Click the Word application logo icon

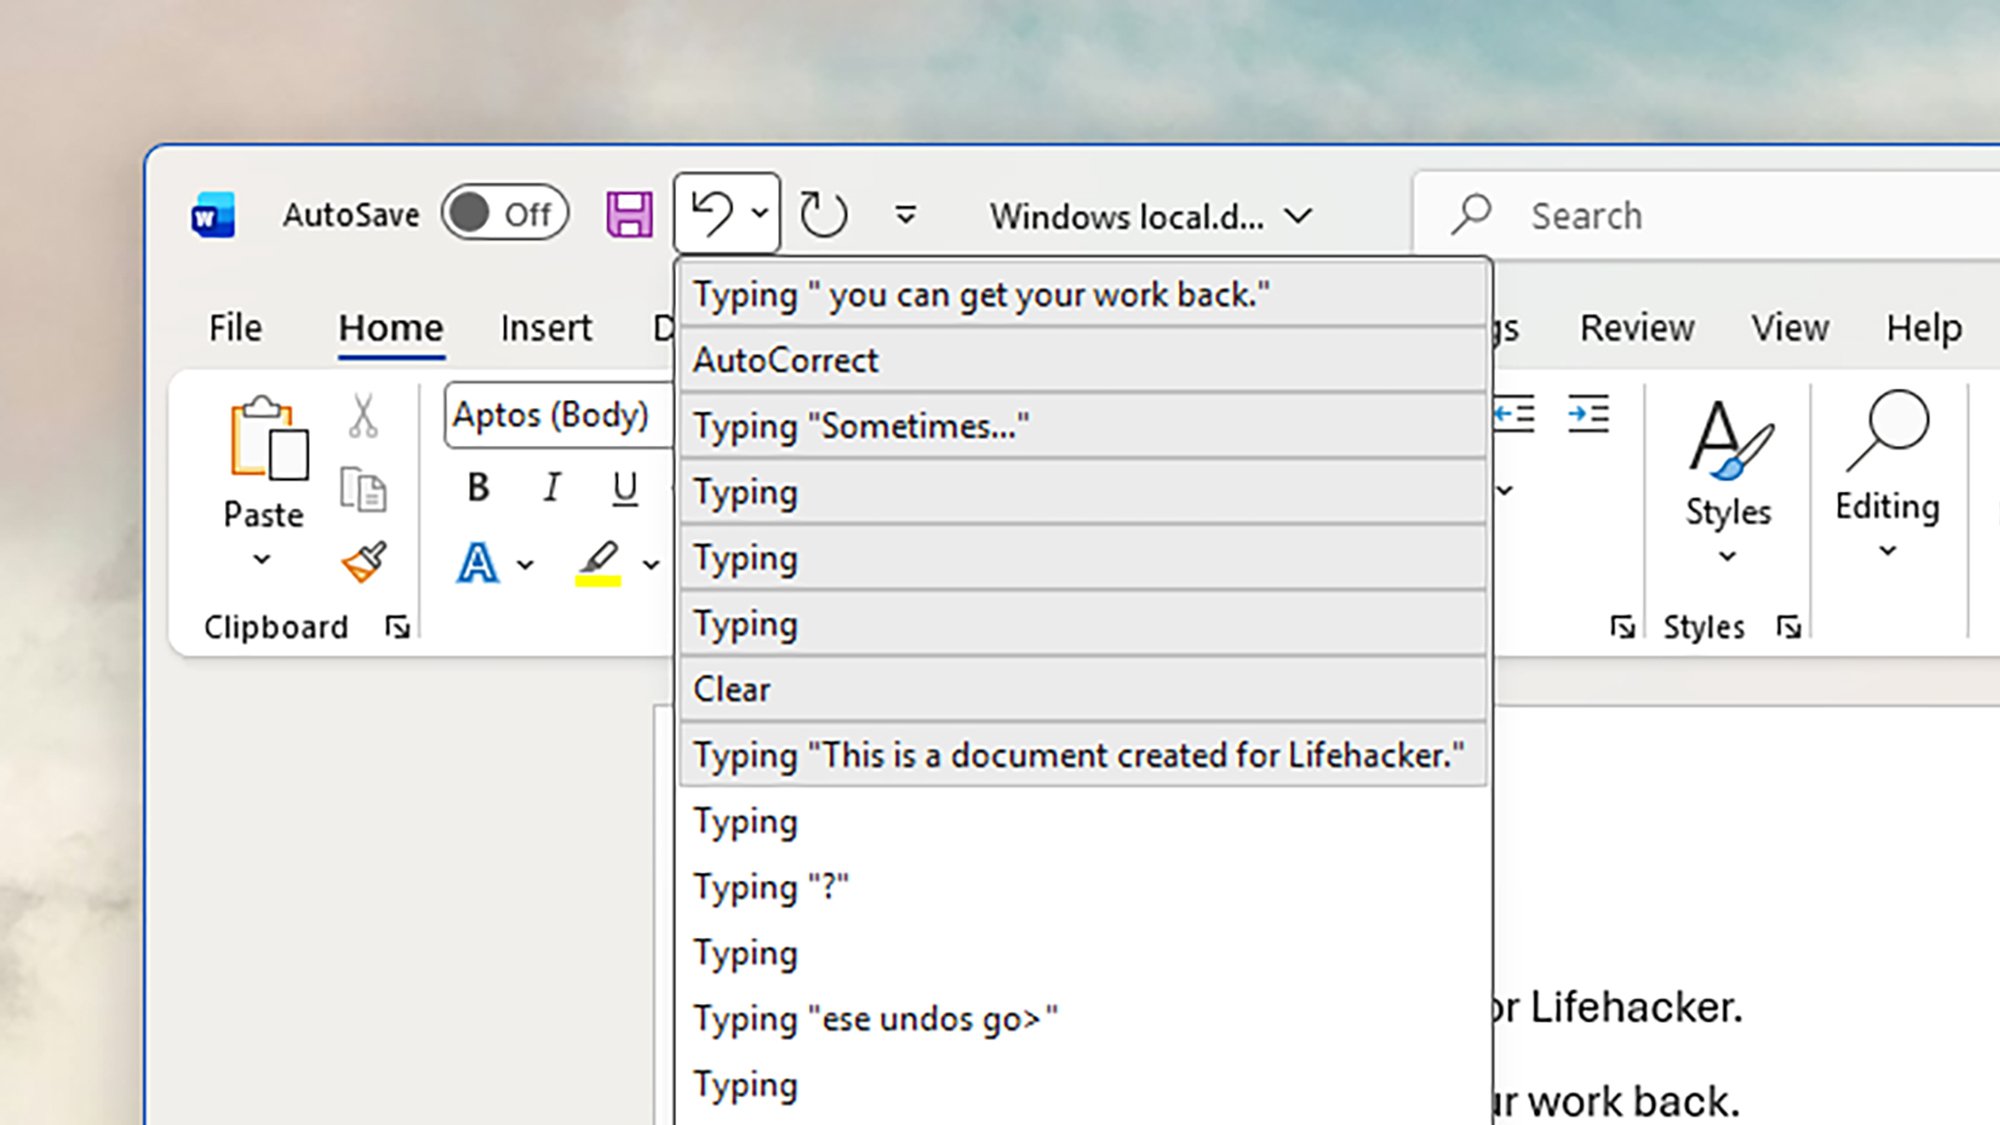click(213, 215)
